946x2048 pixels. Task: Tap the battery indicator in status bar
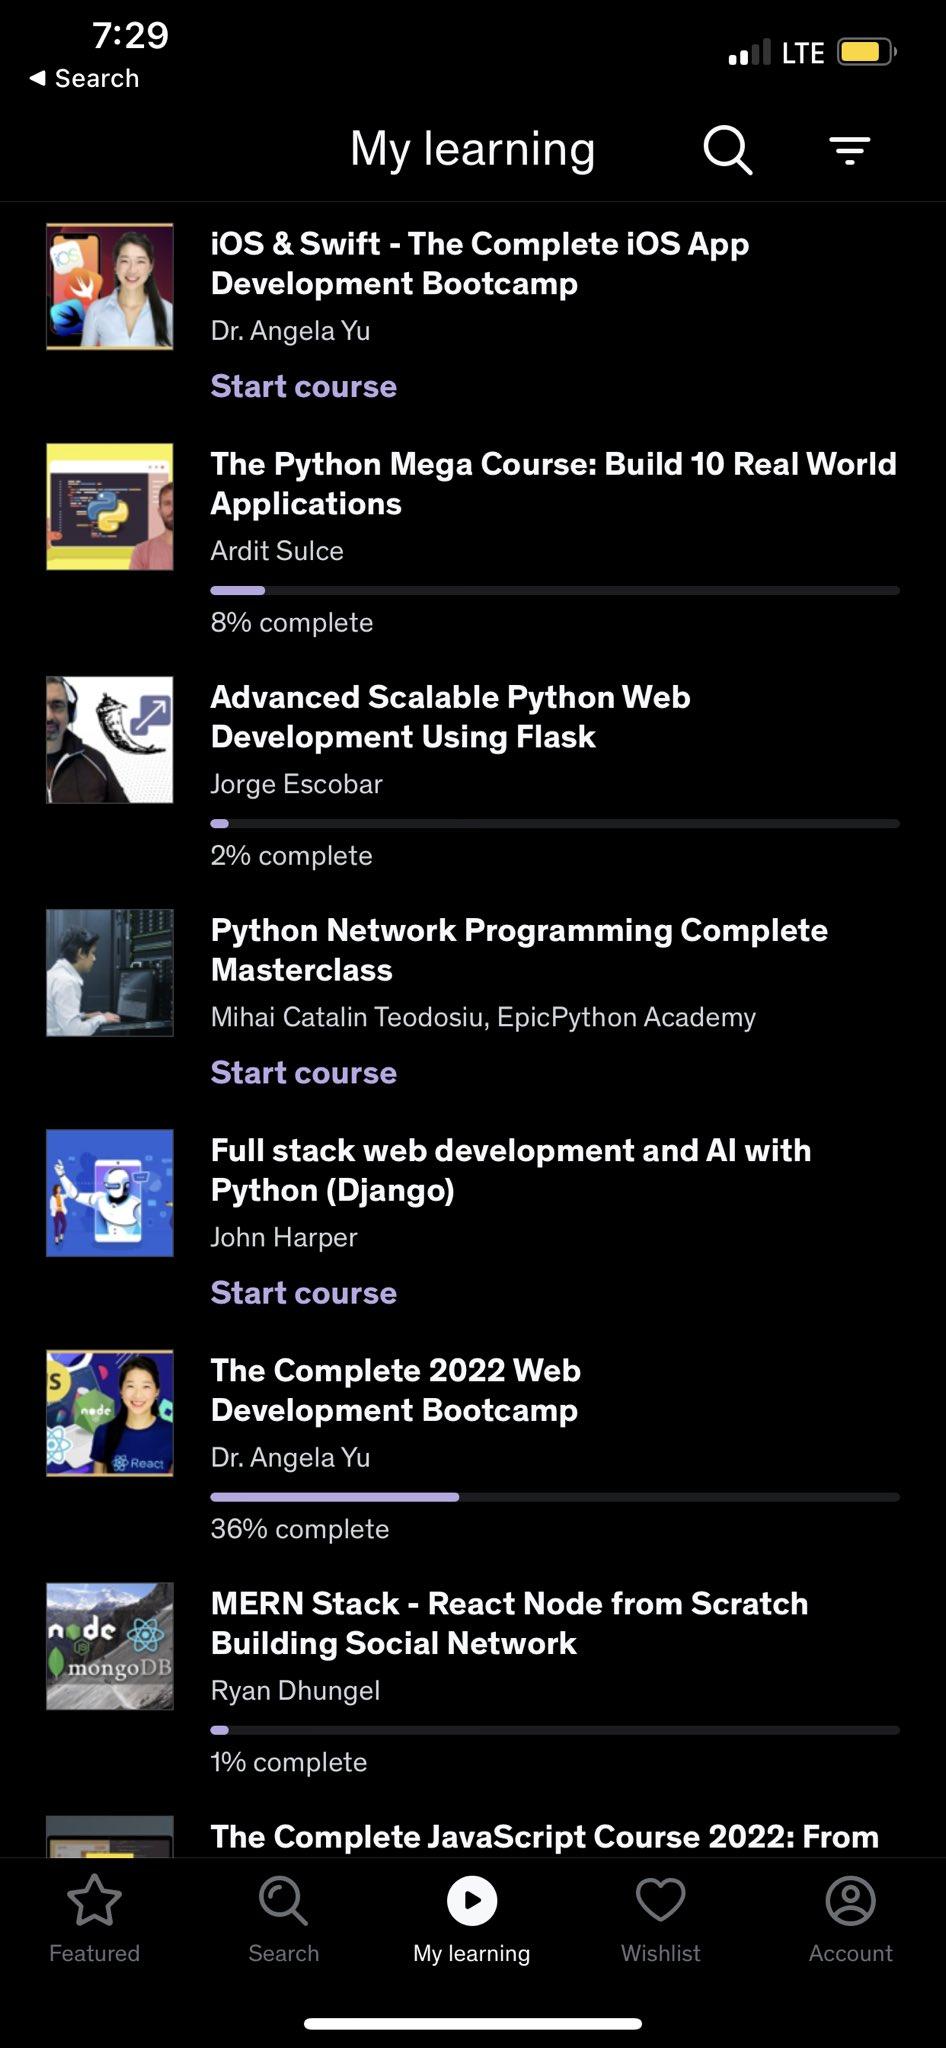(x=866, y=51)
